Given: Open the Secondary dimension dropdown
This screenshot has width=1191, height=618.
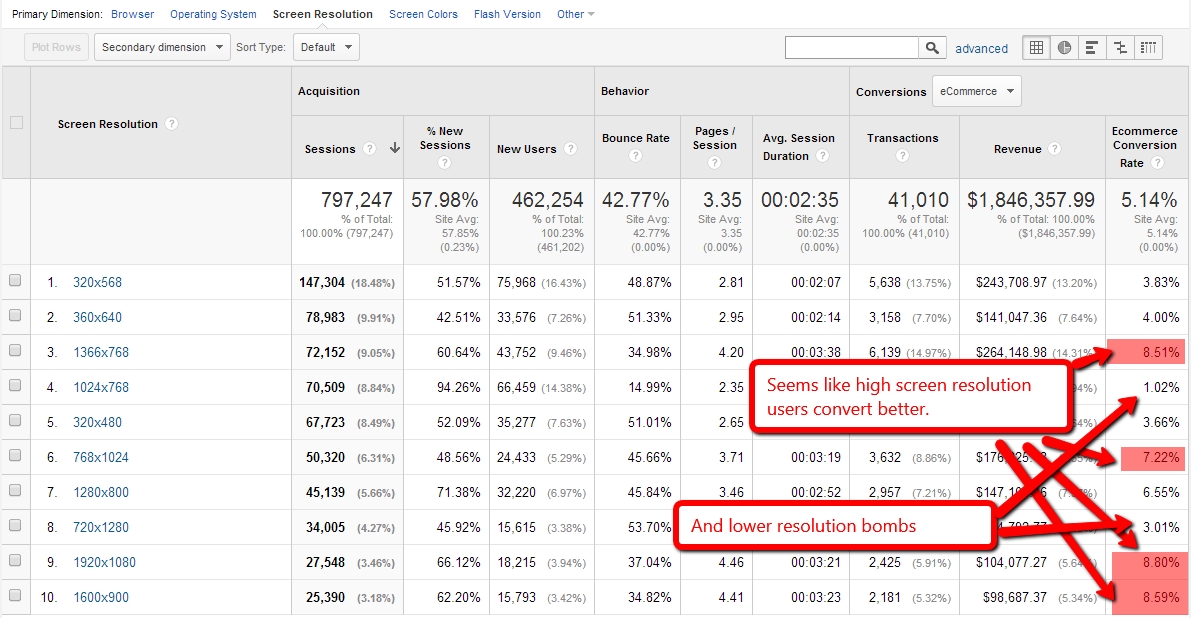Looking at the screenshot, I should [161, 46].
